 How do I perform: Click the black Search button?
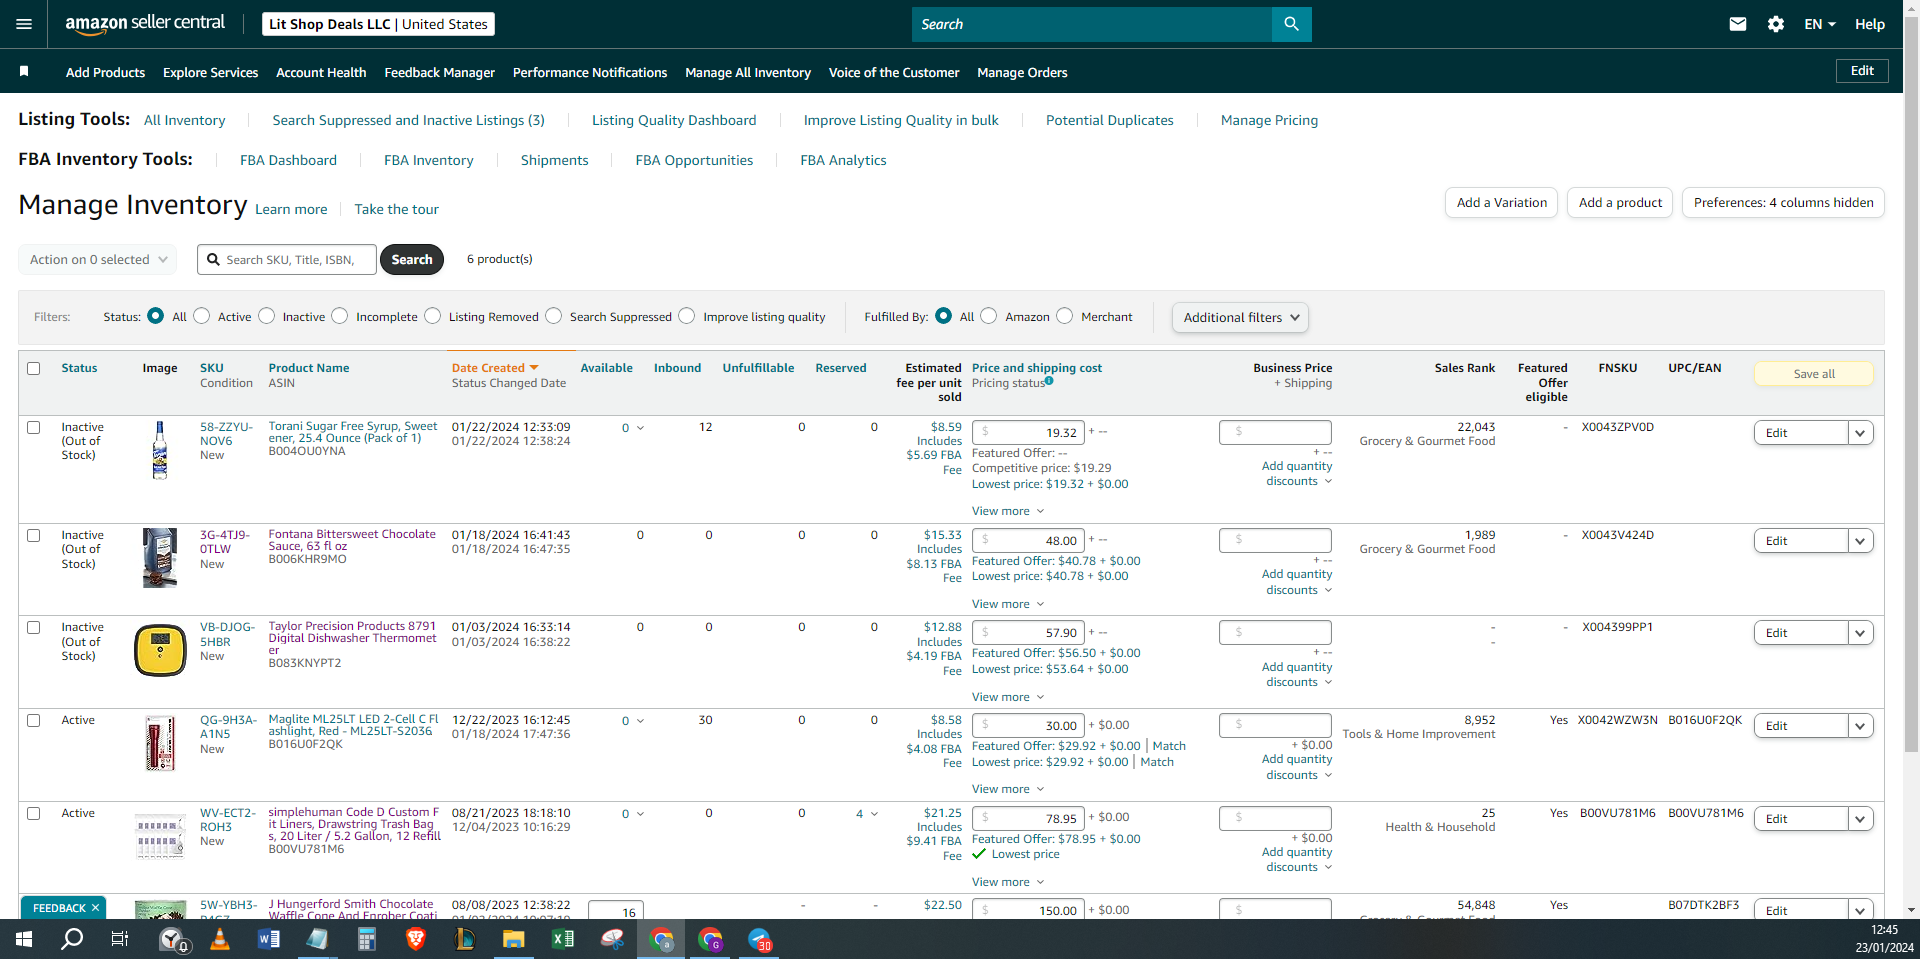412,259
